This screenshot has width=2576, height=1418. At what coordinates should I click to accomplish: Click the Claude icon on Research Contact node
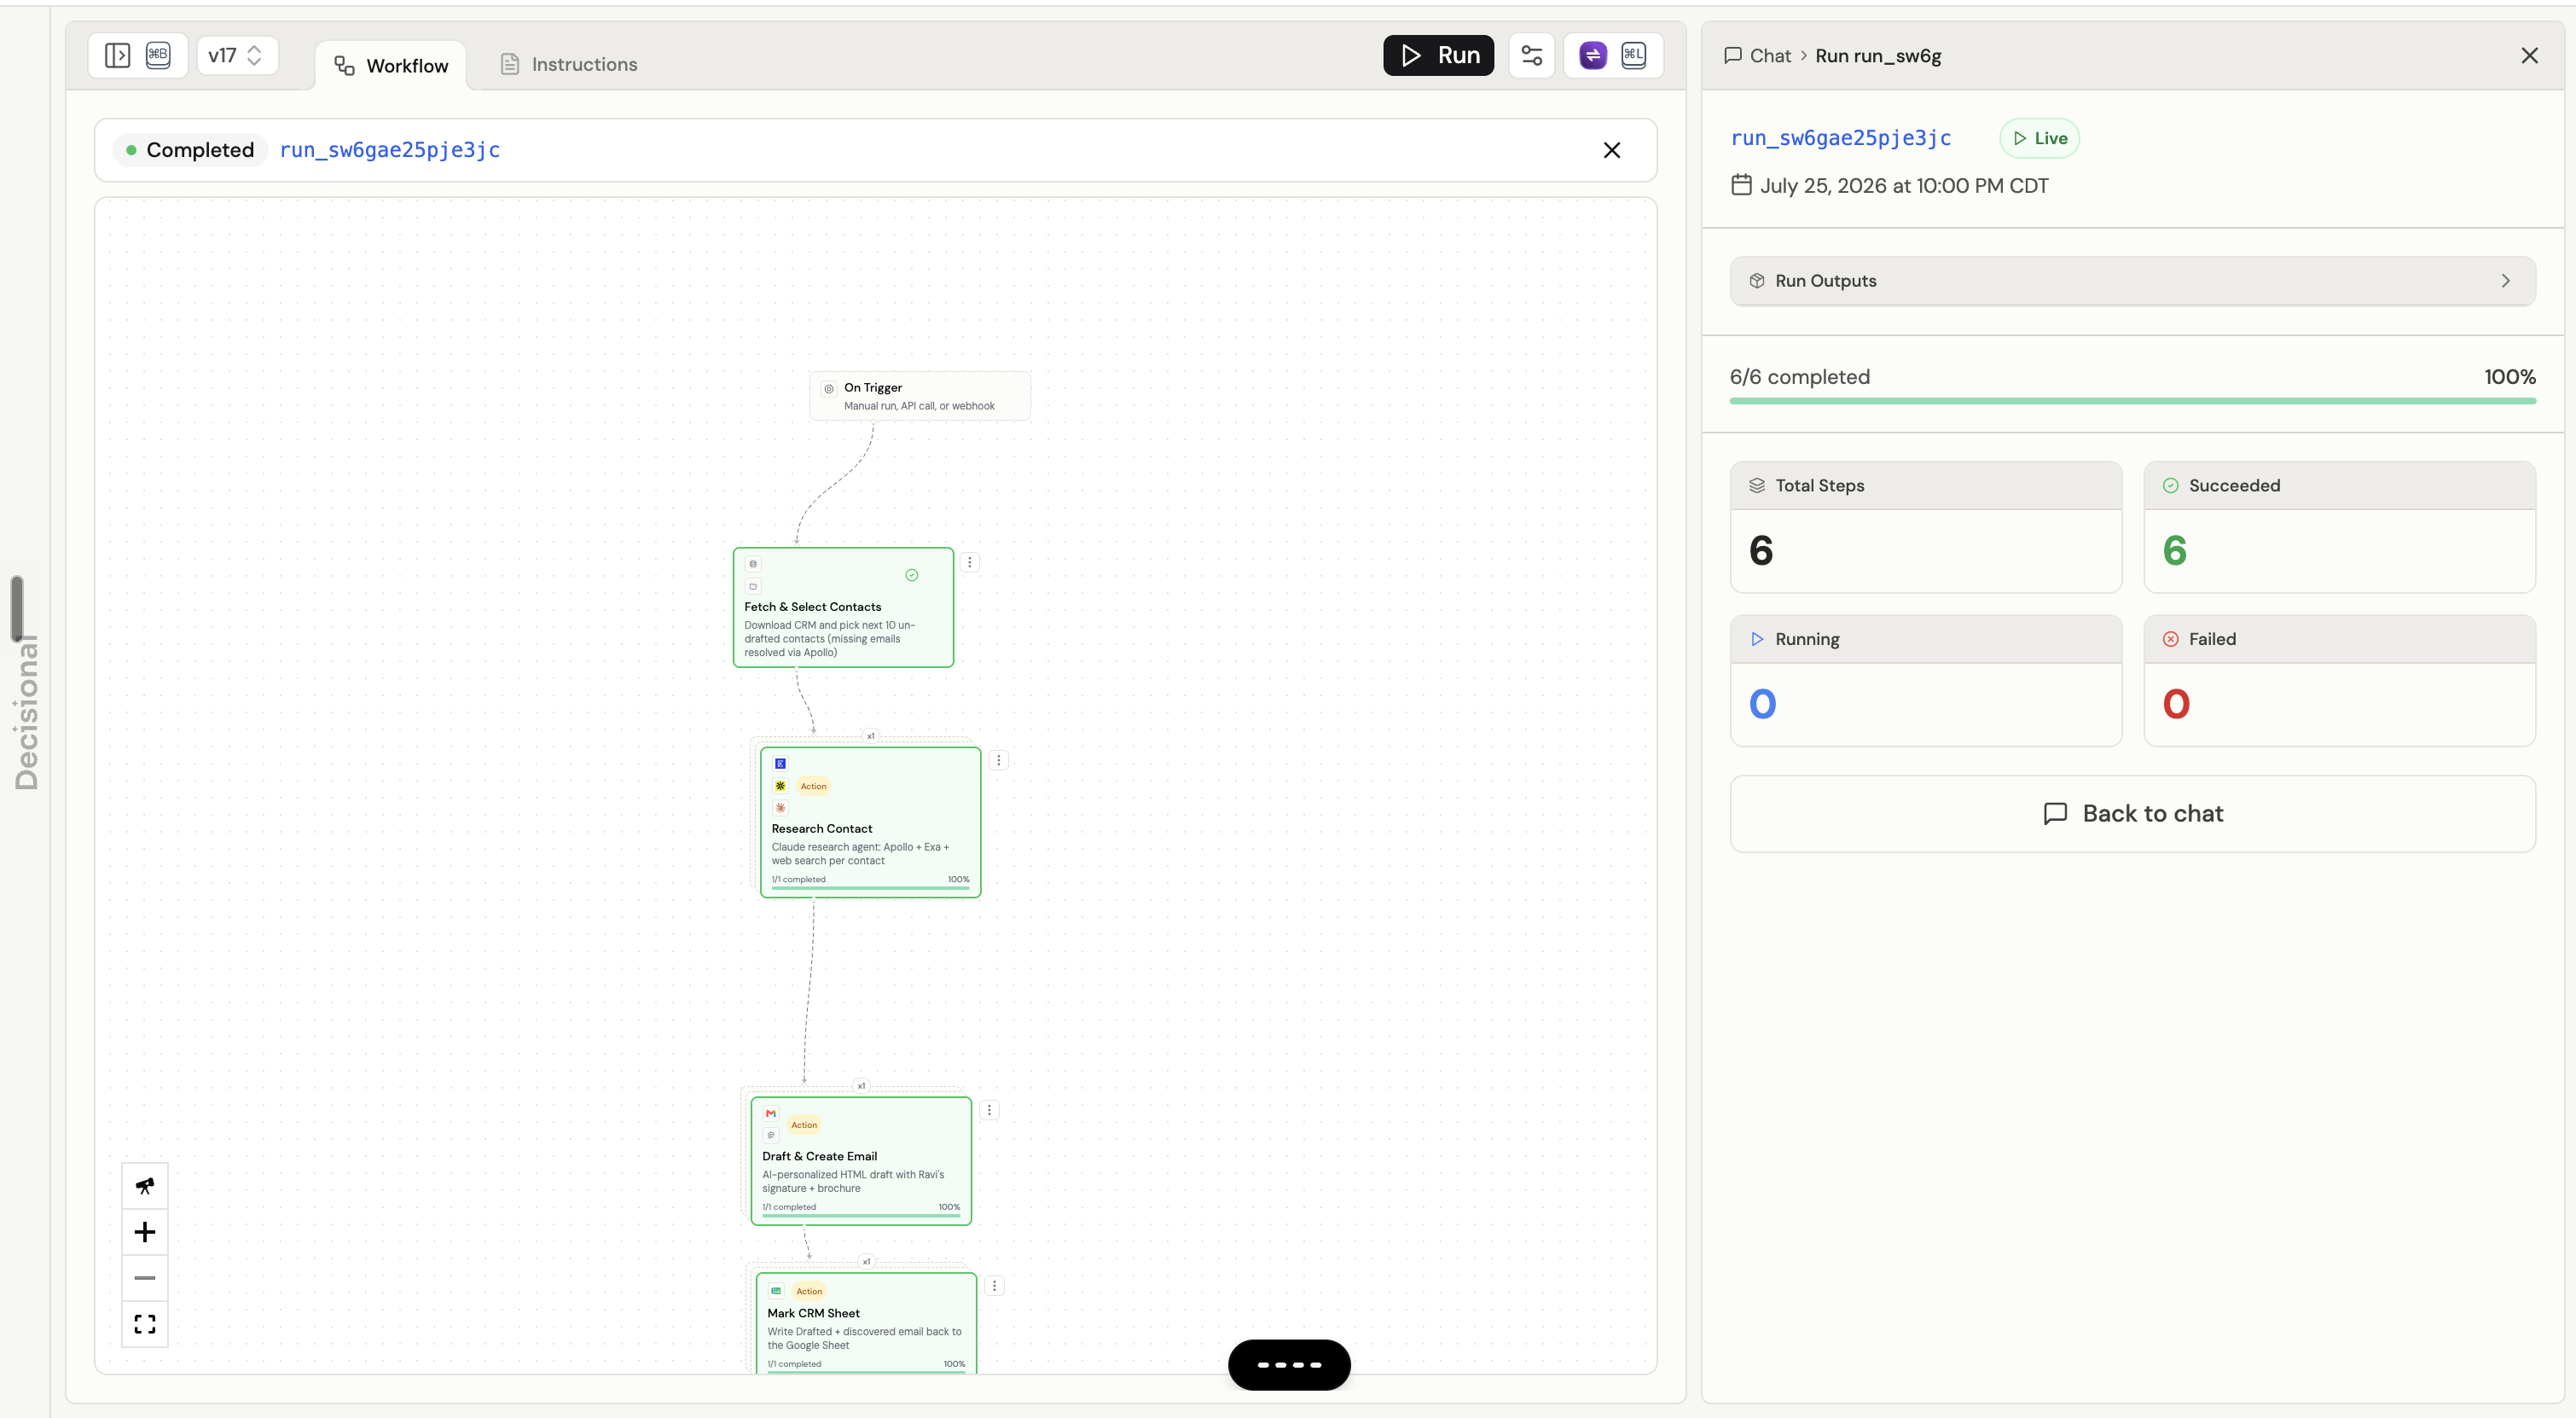click(x=780, y=808)
